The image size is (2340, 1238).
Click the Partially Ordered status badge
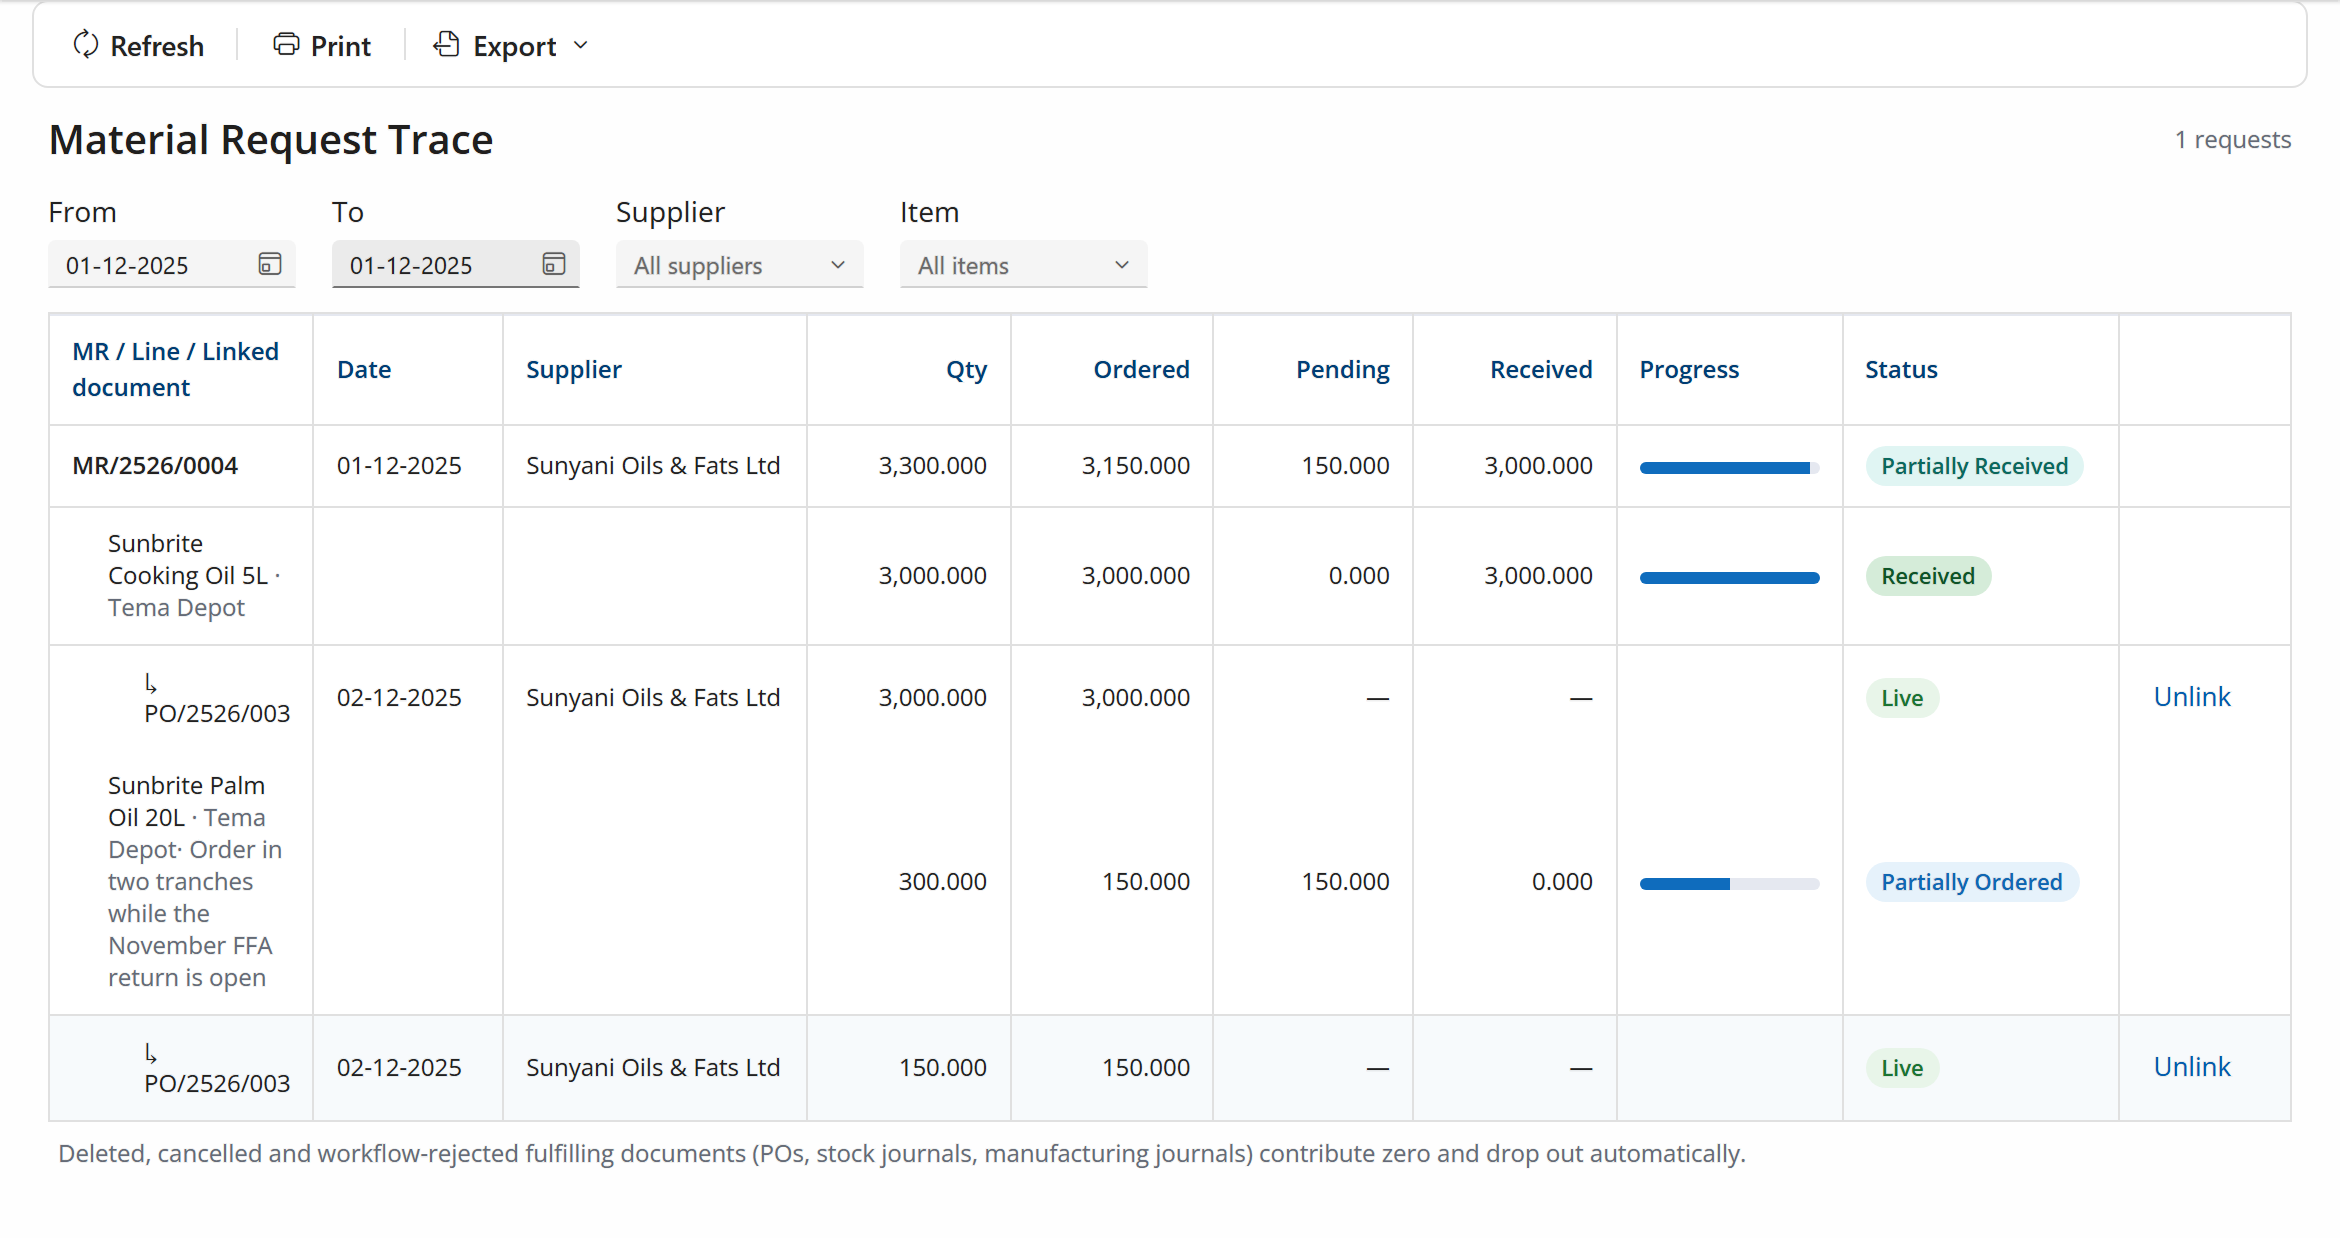coord(1972,882)
